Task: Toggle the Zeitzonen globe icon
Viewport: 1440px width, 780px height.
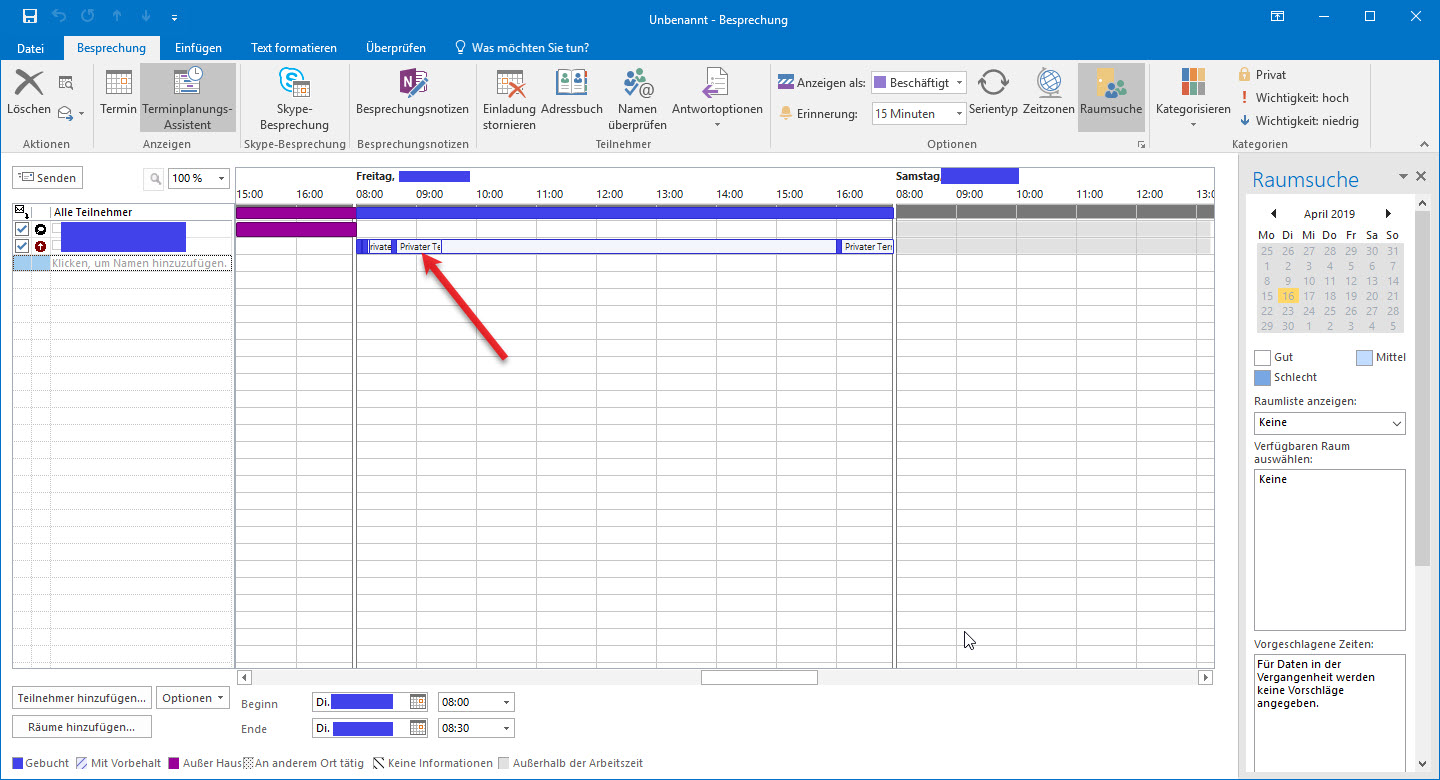Action: pyautogui.click(x=1048, y=84)
